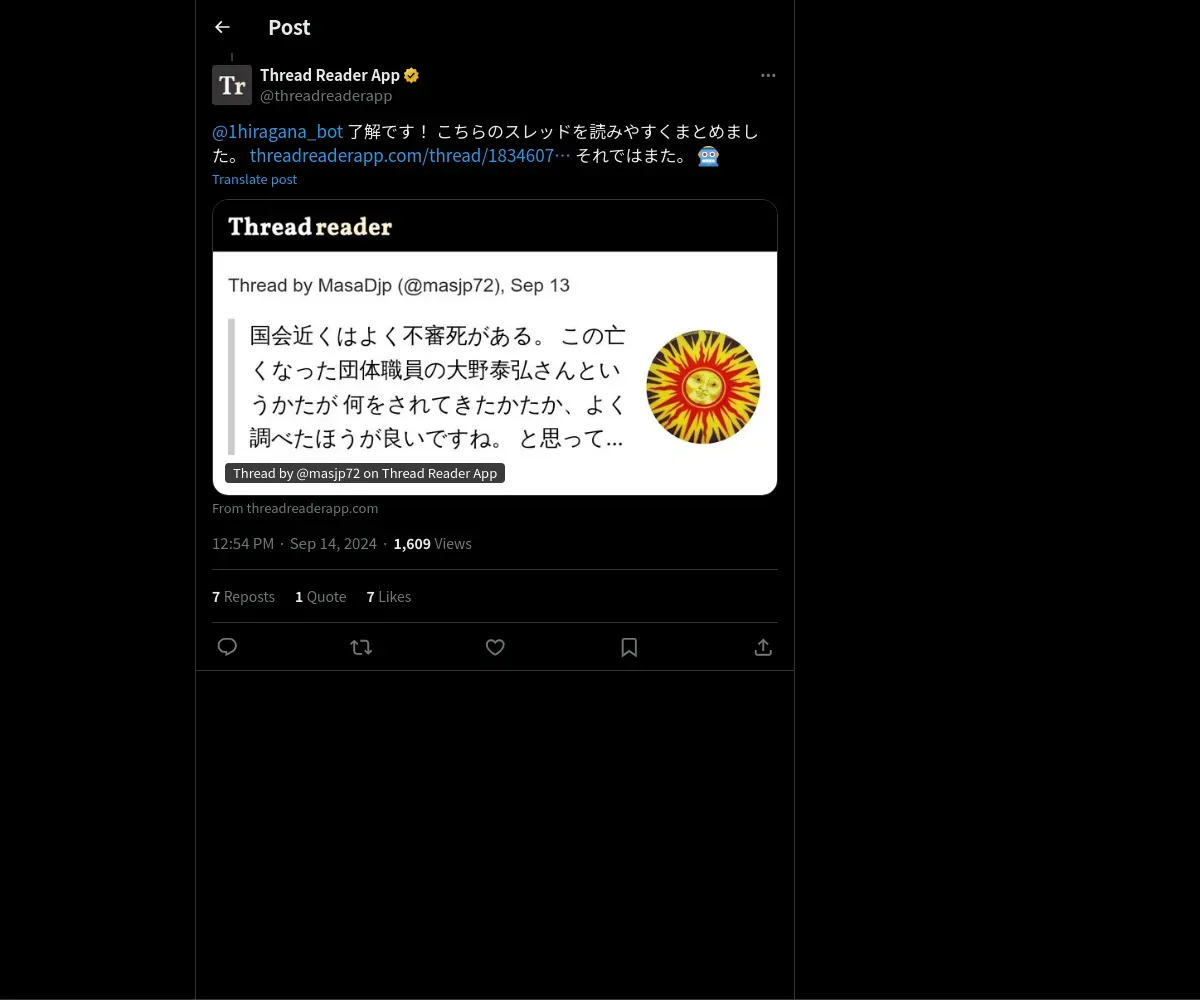The width and height of the screenshot is (1200, 1000).
Task: Click the gold verified badge
Action: [x=411, y=75]
